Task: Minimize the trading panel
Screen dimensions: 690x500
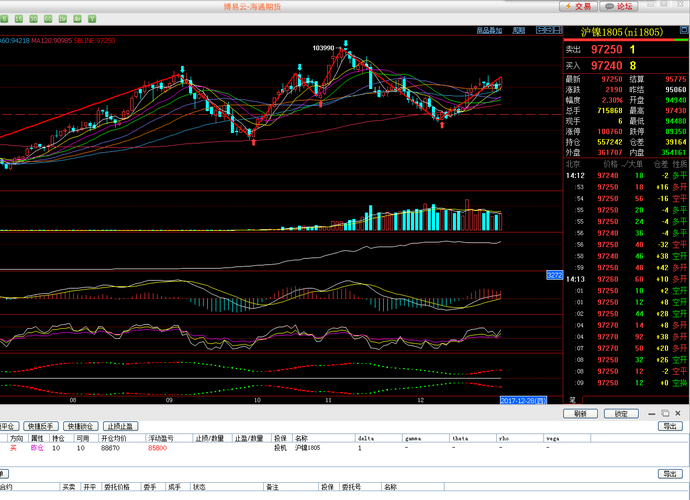Action: (652, 414)
